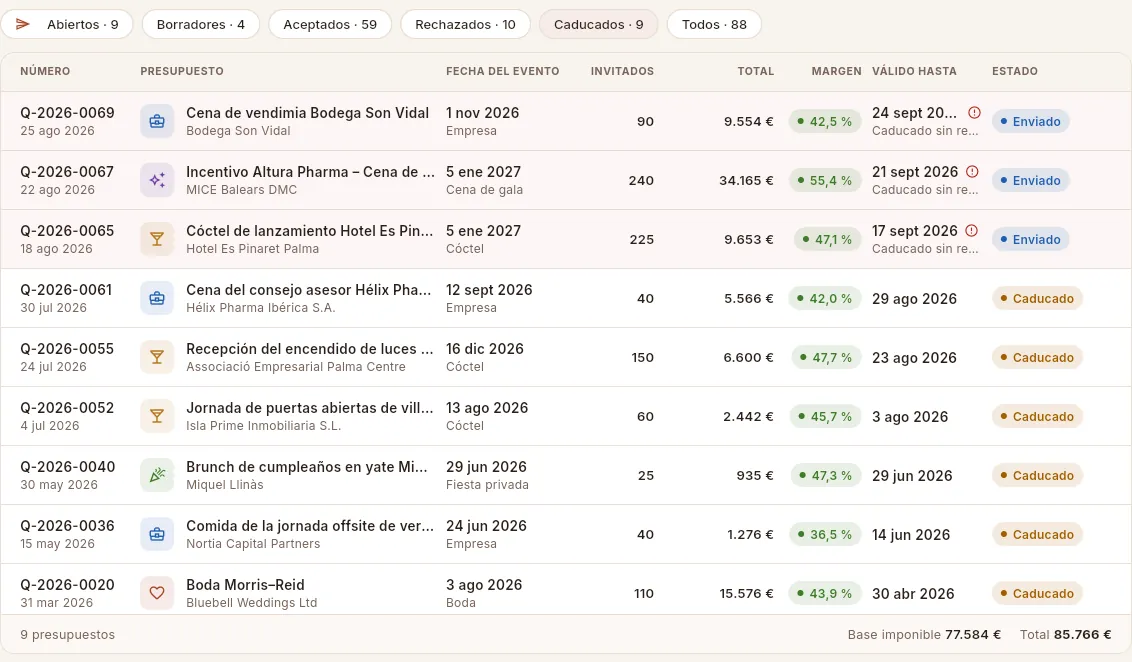Viewport: 1132px width, 662px height.
Task: Select client MICE Balears DMC
Action: pos(241,190)
